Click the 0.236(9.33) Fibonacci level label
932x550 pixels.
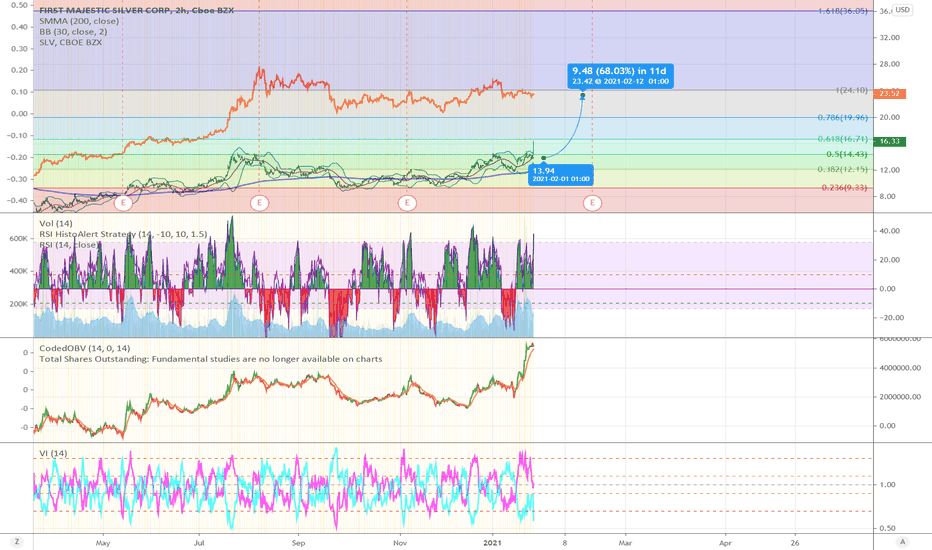tap(844, 188)
